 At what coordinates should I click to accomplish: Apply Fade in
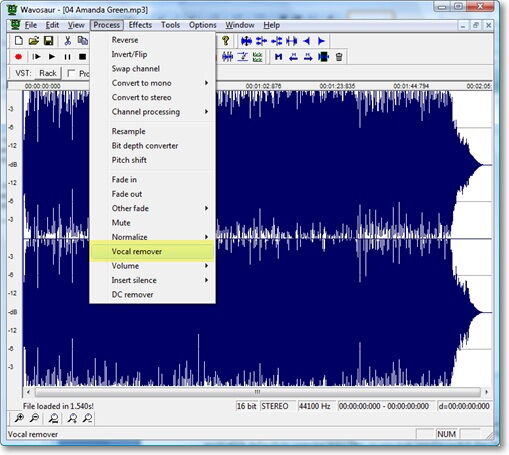[x=153, y=180]
